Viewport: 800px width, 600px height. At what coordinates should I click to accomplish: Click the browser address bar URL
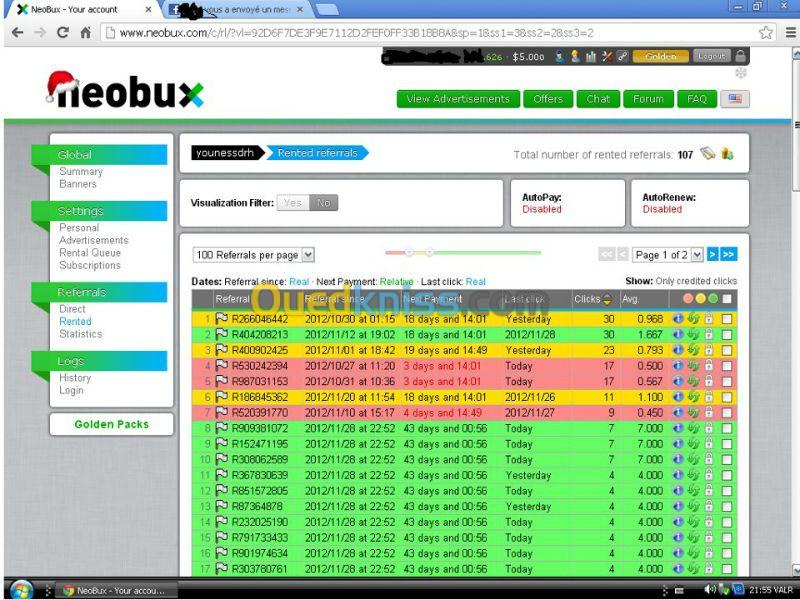click(356, 33)
